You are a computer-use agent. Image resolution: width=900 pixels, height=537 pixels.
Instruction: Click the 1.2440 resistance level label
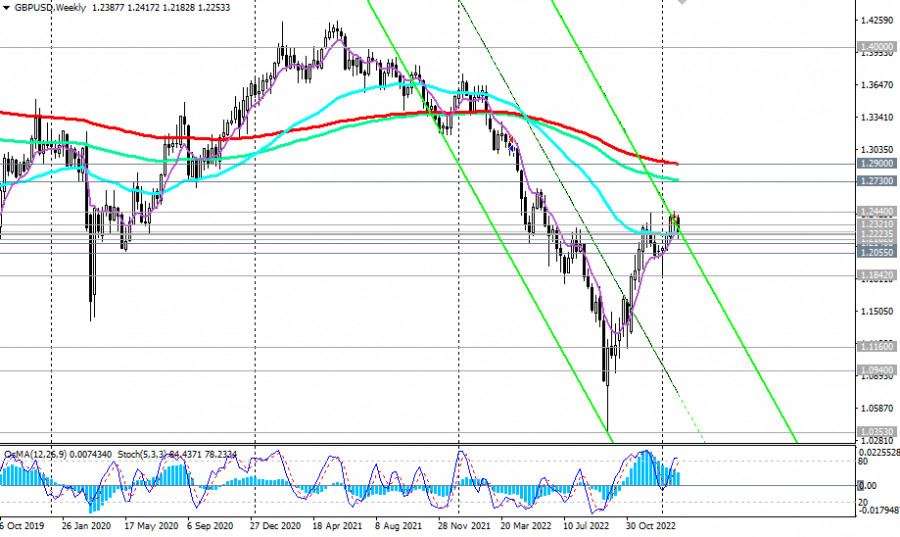(876, 212)
